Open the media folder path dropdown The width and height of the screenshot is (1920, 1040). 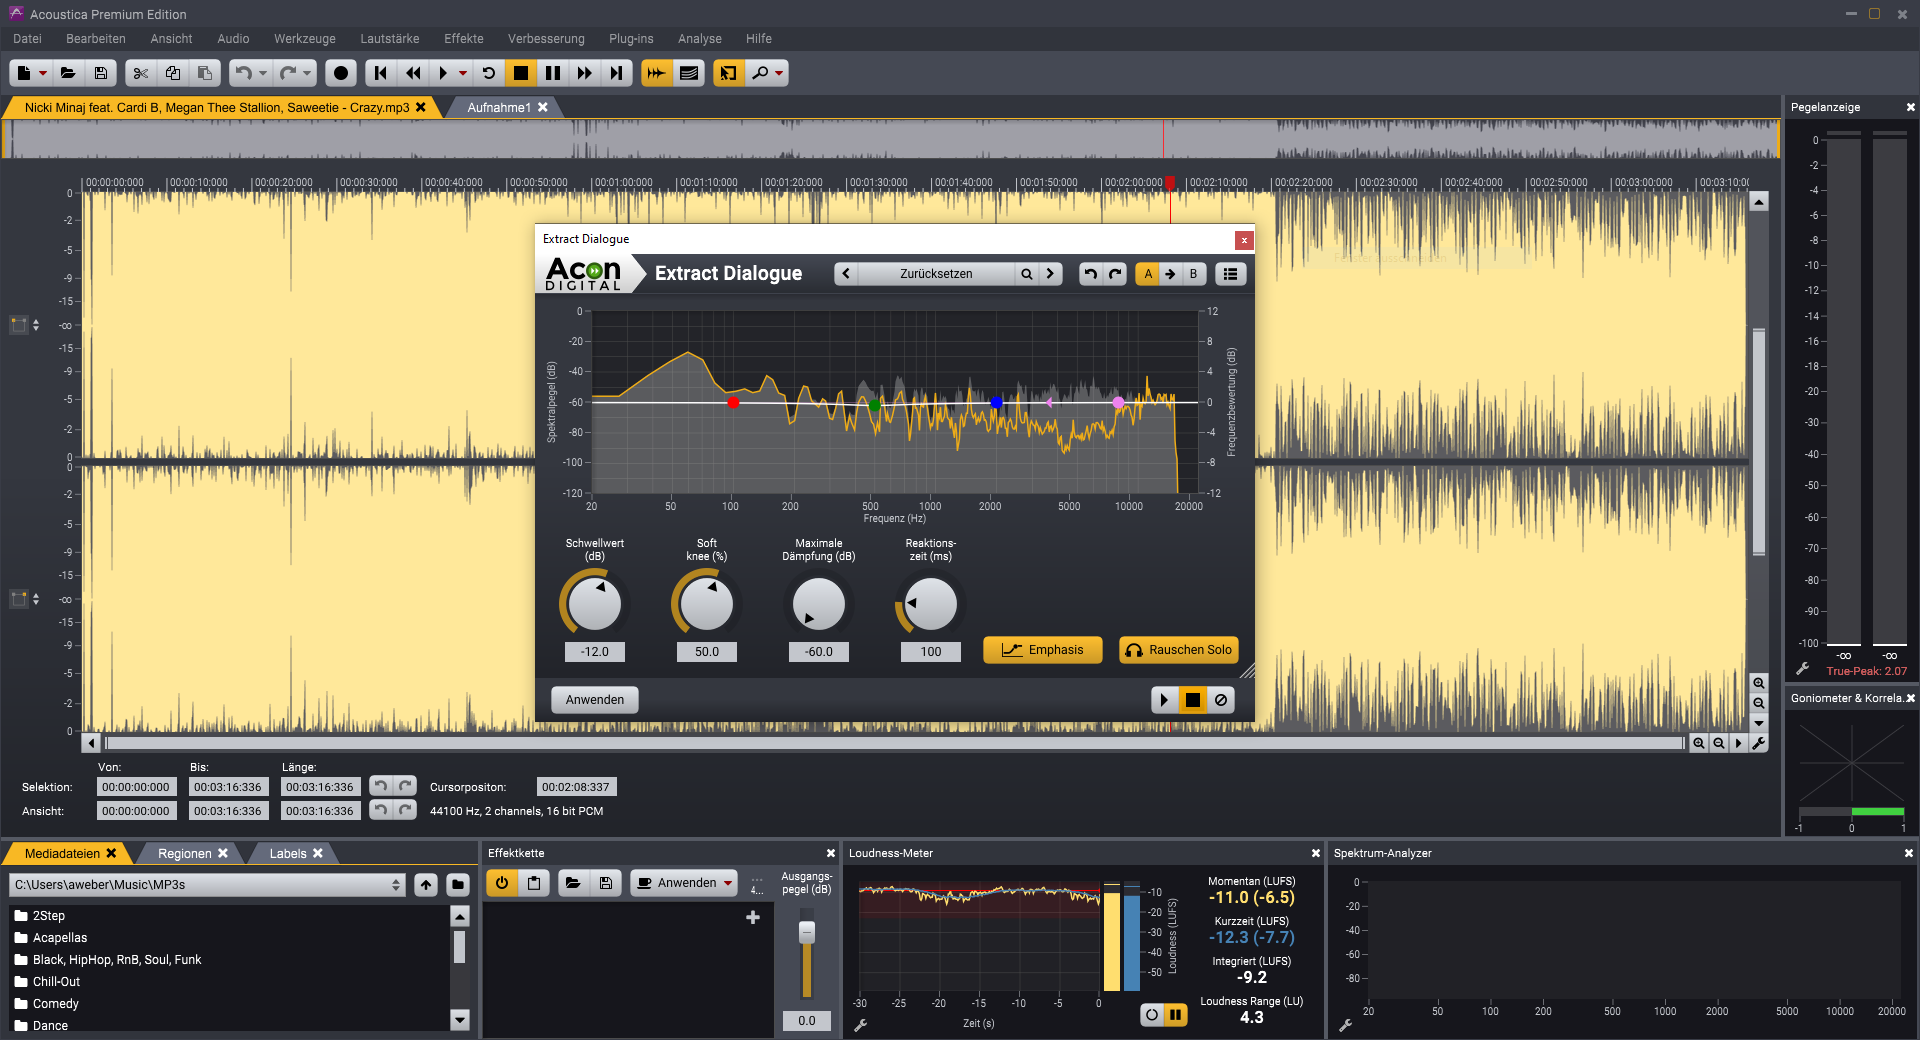pos(396,885)
